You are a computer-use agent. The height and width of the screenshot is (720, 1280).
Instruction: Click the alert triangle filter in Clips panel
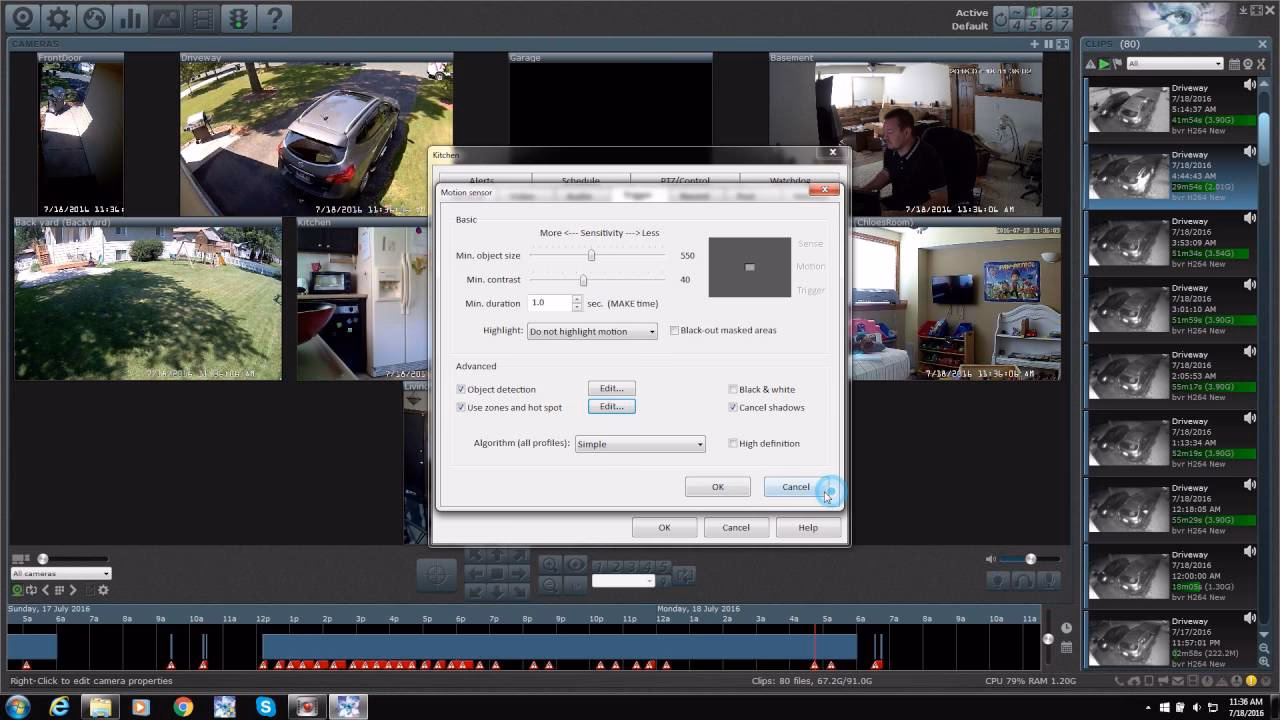click(x=1090, y=63)
